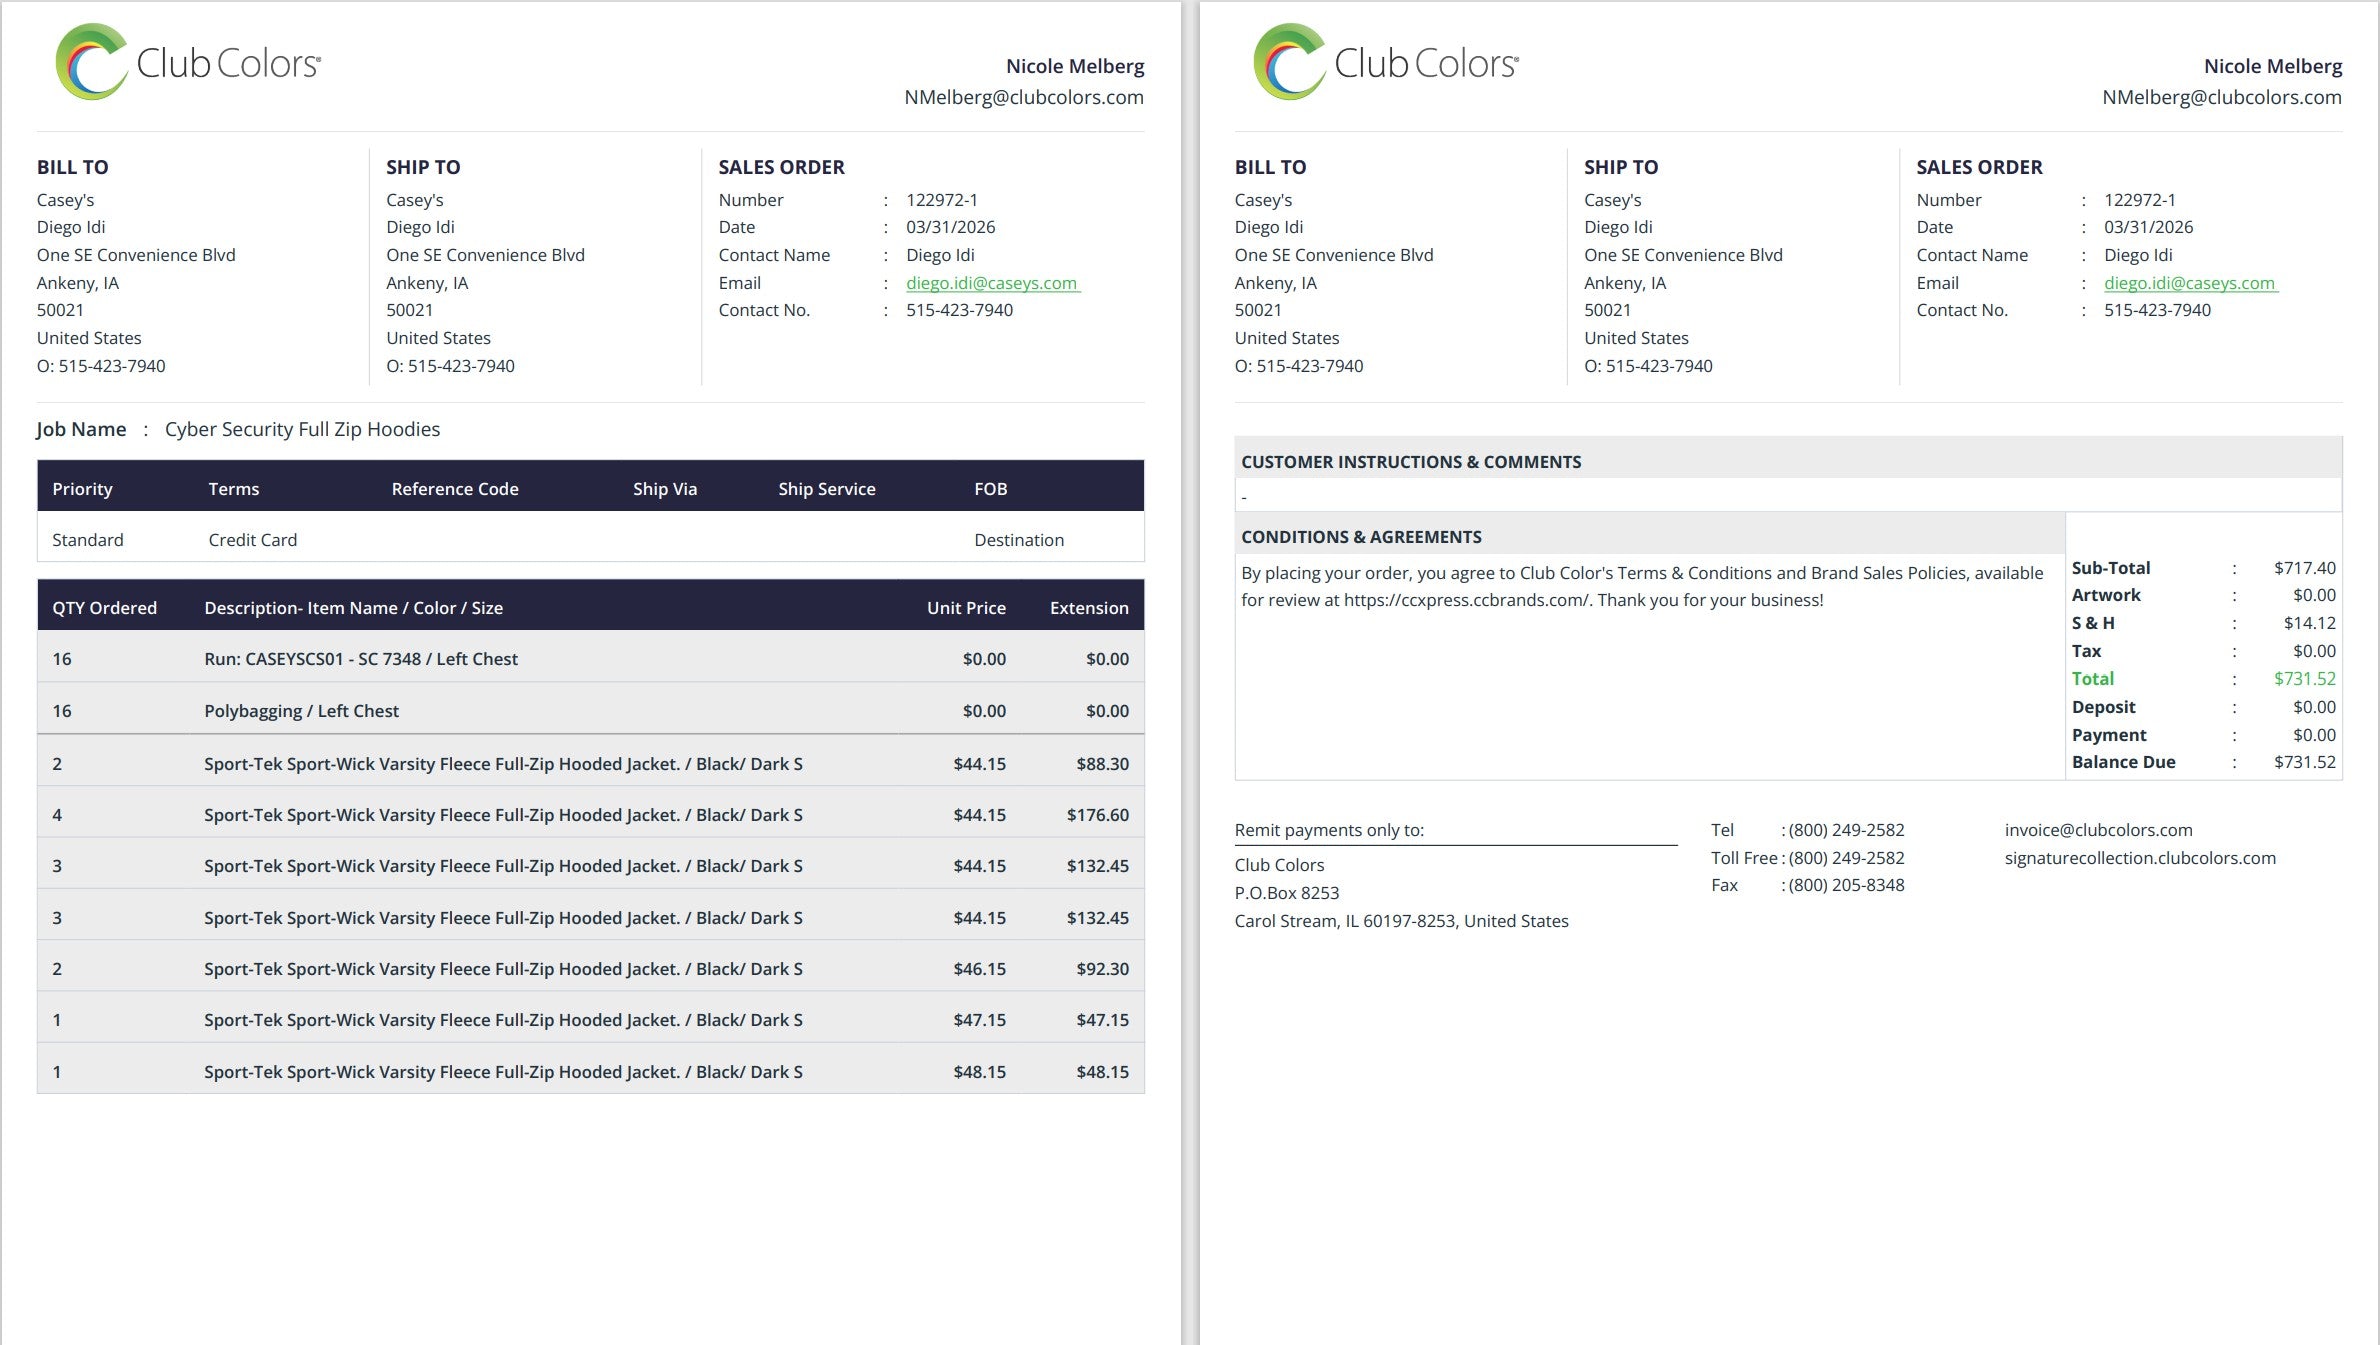Click NMelberg@clubcolors.com on the second page header
Screen dimensions: 2380x1345
pyautogui.click(x=2222, y=97)
